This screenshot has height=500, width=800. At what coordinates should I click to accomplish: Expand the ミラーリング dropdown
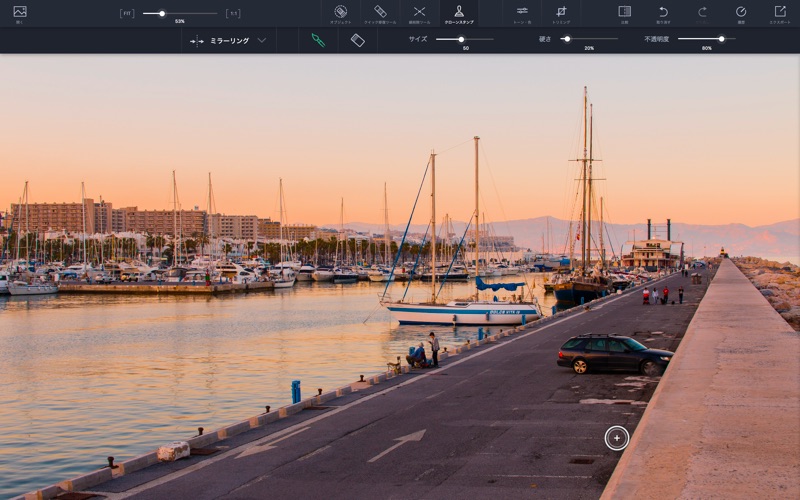229,41
